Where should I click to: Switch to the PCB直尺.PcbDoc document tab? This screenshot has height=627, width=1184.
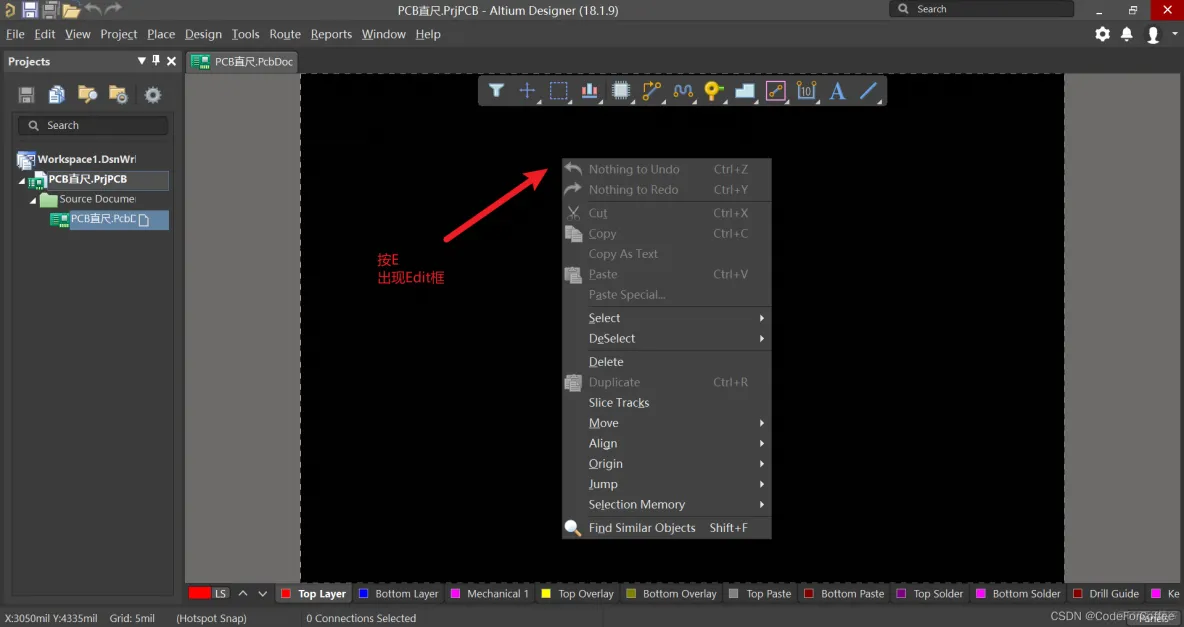pyautogui.click(x=242, y=61)
